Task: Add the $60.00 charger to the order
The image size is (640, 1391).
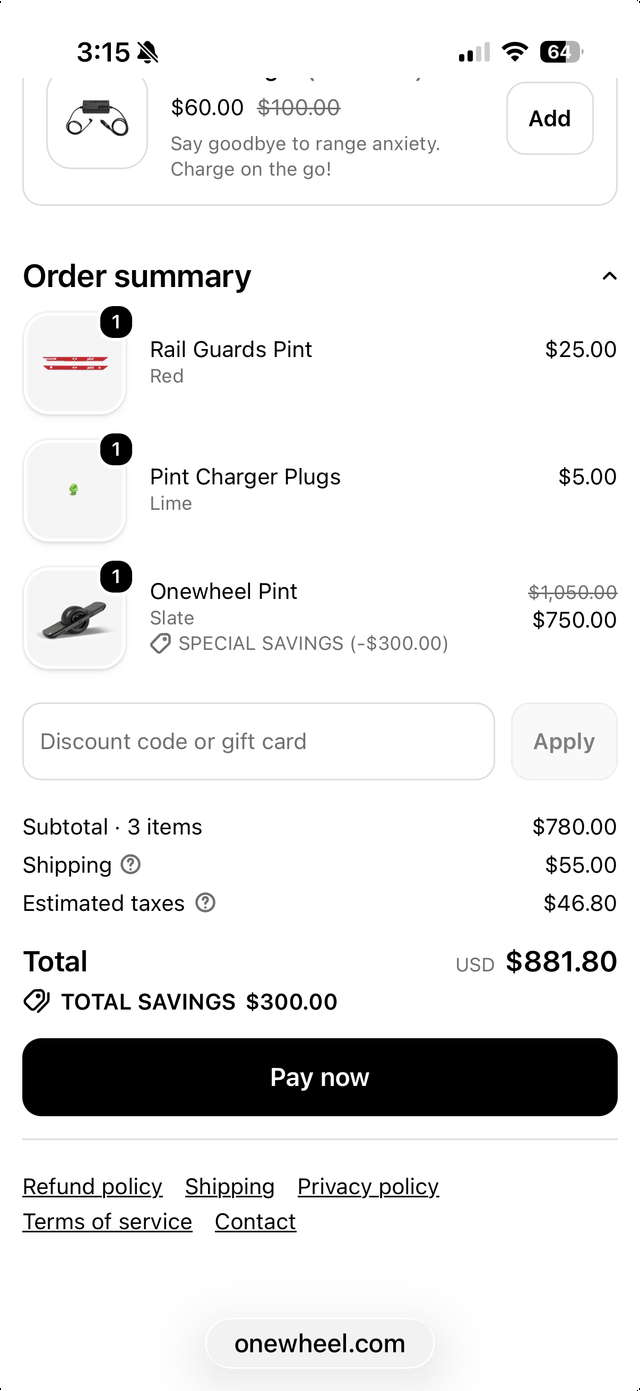Action: pos(550,118)
